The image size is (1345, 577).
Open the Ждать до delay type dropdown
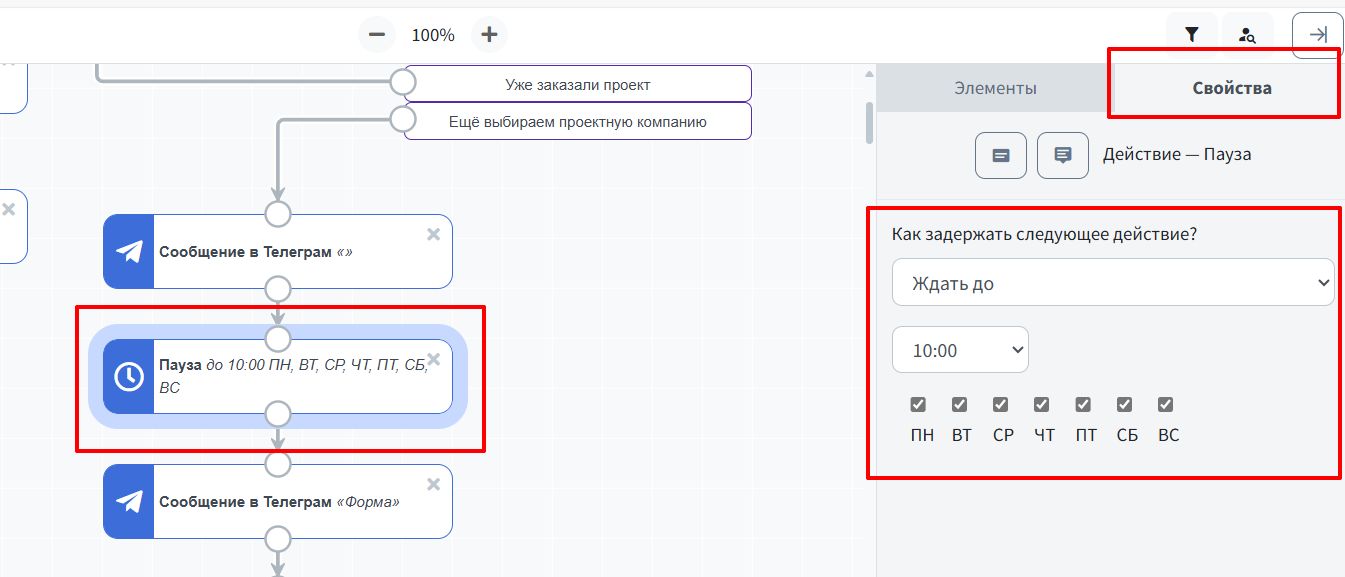coord(1112,283)
